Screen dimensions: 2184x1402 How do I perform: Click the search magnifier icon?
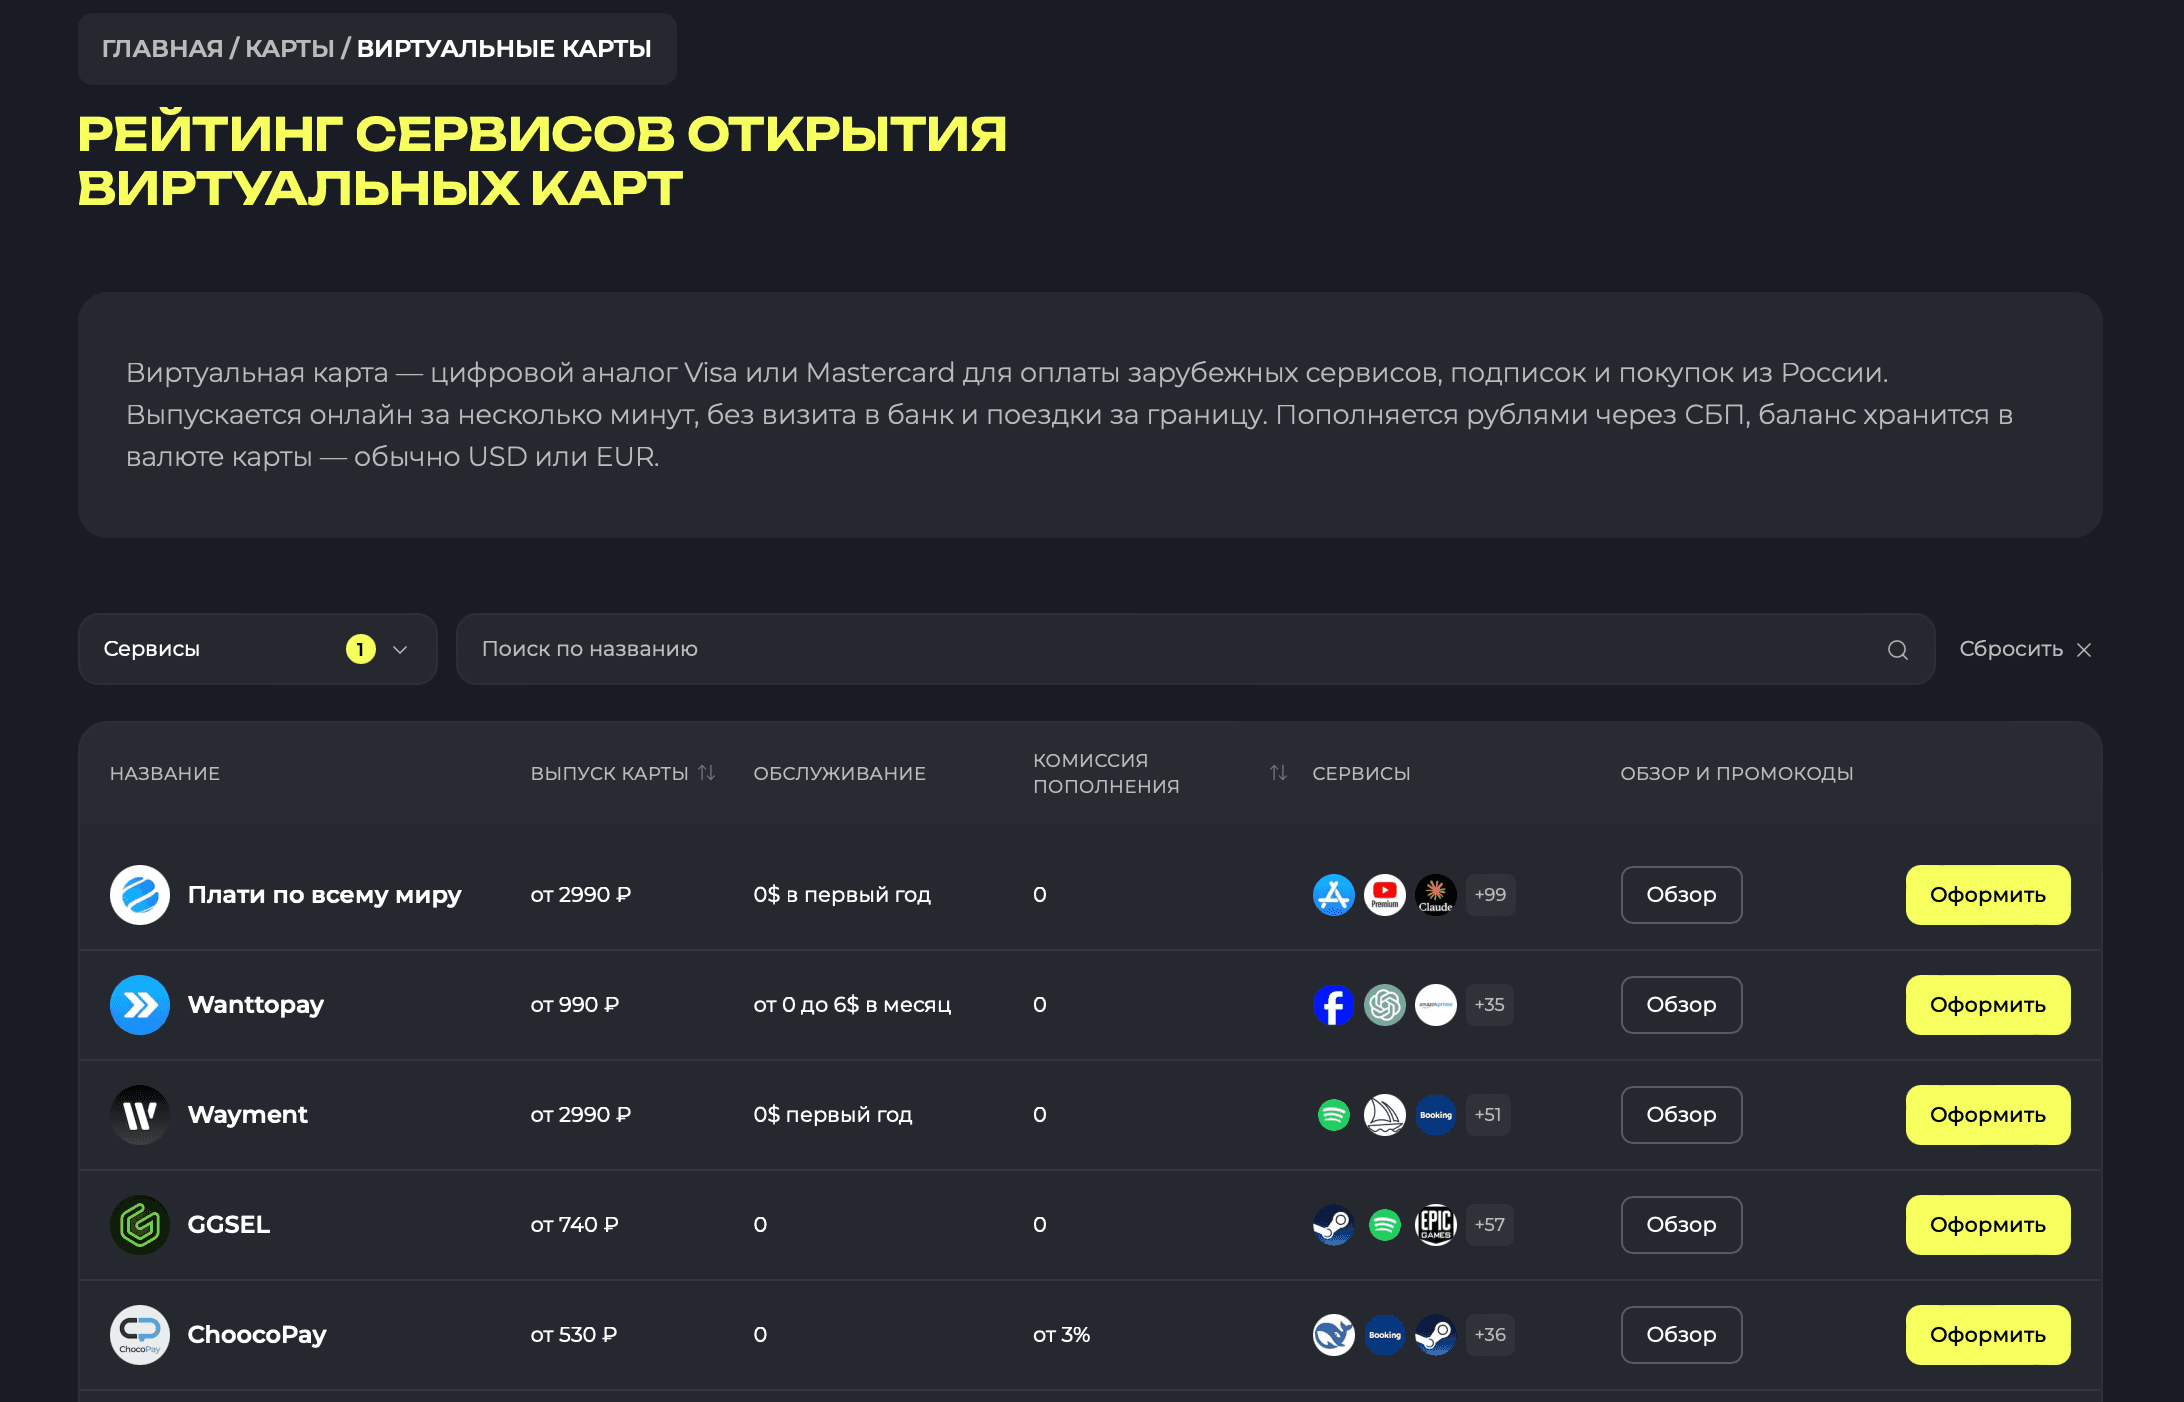click(1897, 650)
